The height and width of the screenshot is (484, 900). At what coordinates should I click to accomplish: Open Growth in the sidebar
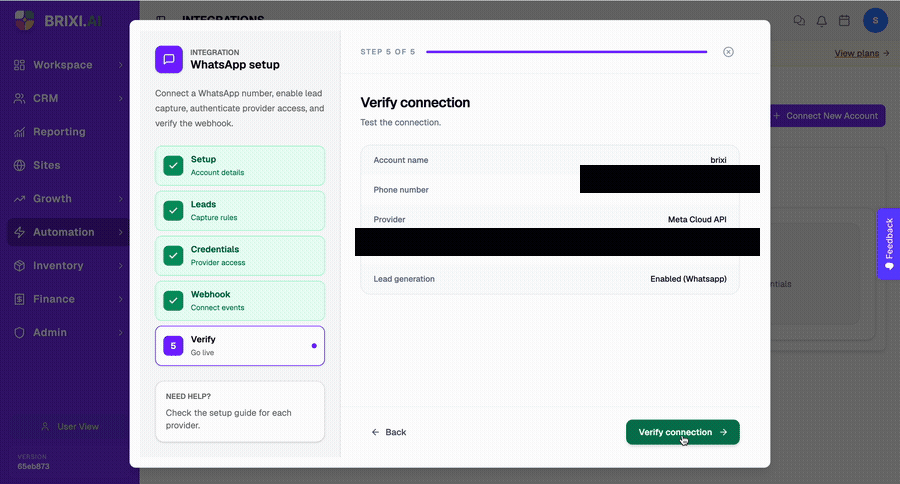pyautogui.click(x=68, y=199)
